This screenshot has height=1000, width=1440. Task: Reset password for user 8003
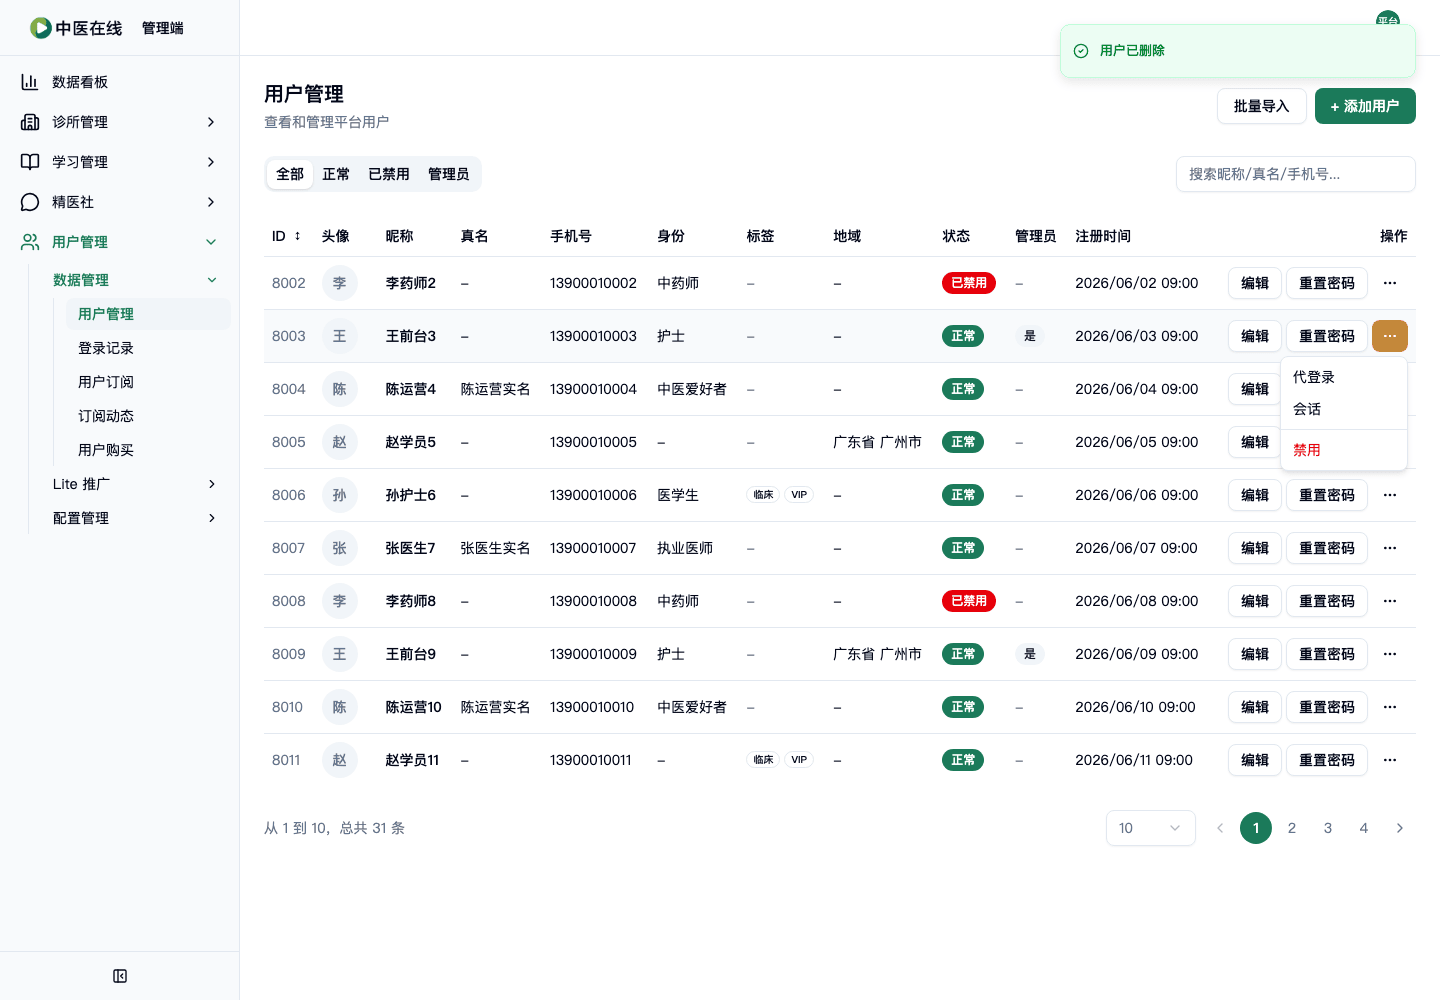1327,336
